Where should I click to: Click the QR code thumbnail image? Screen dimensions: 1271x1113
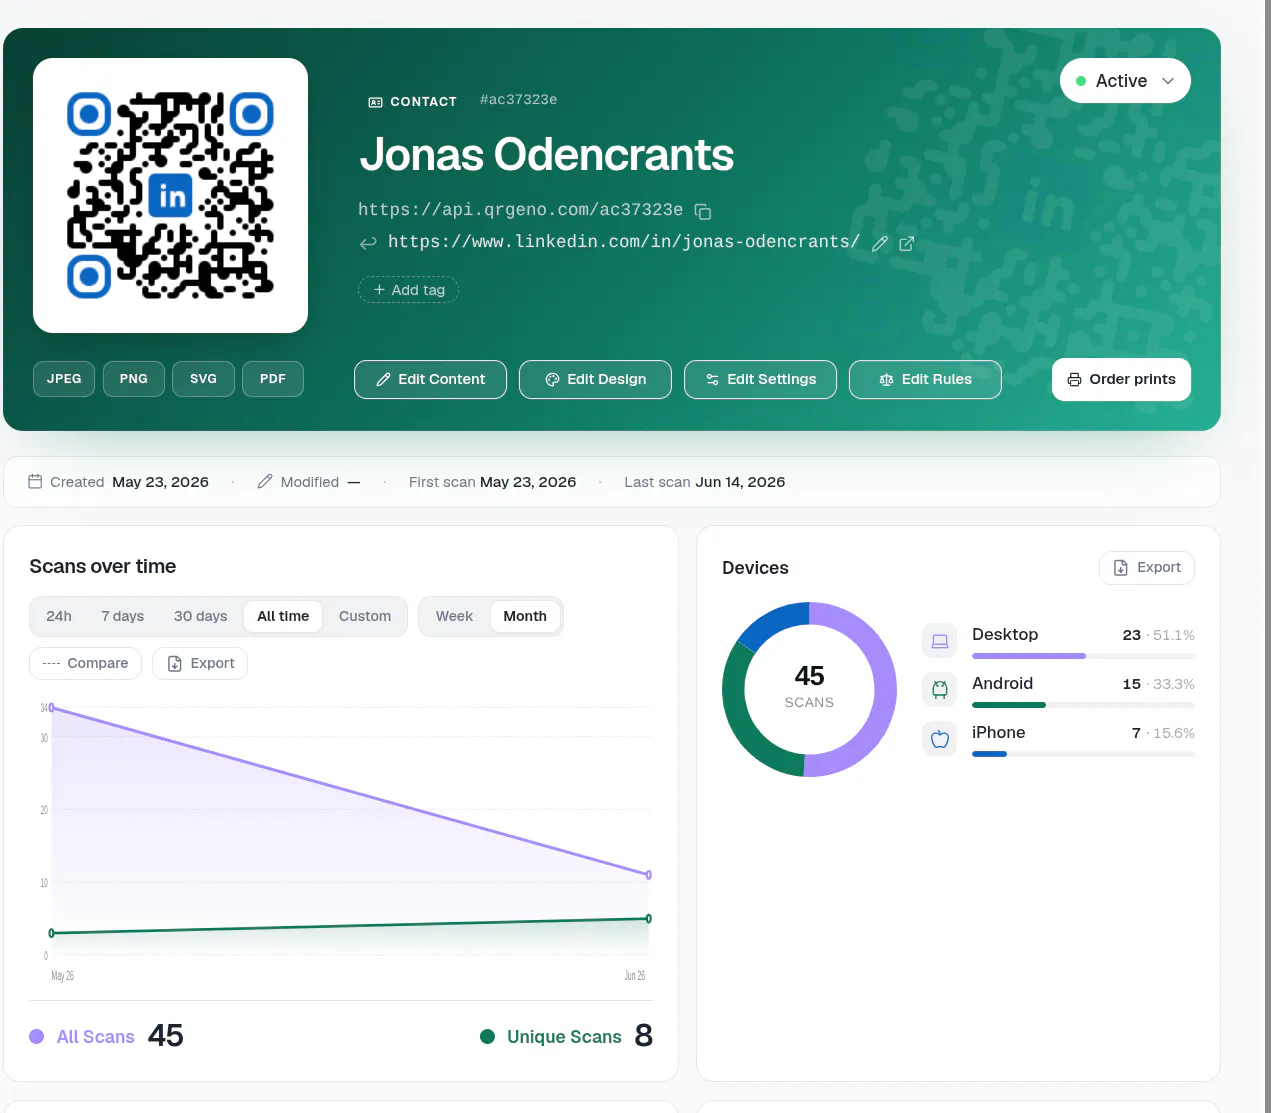click(170, 195)
